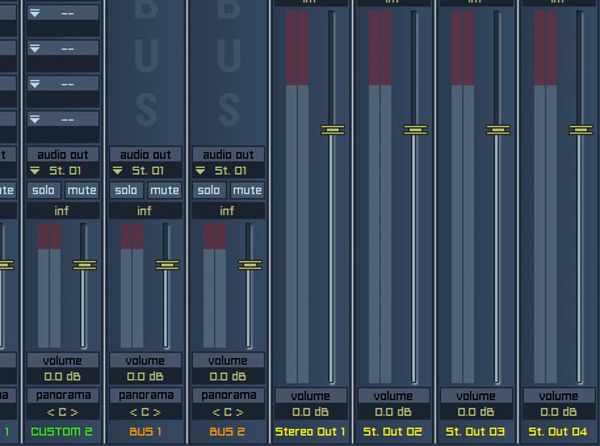This screenshot has width=600, height=446.
Task: Click the third insert slot arrow on CUSTOM 2
Action: pyautogui.click(x=34, y=84)
